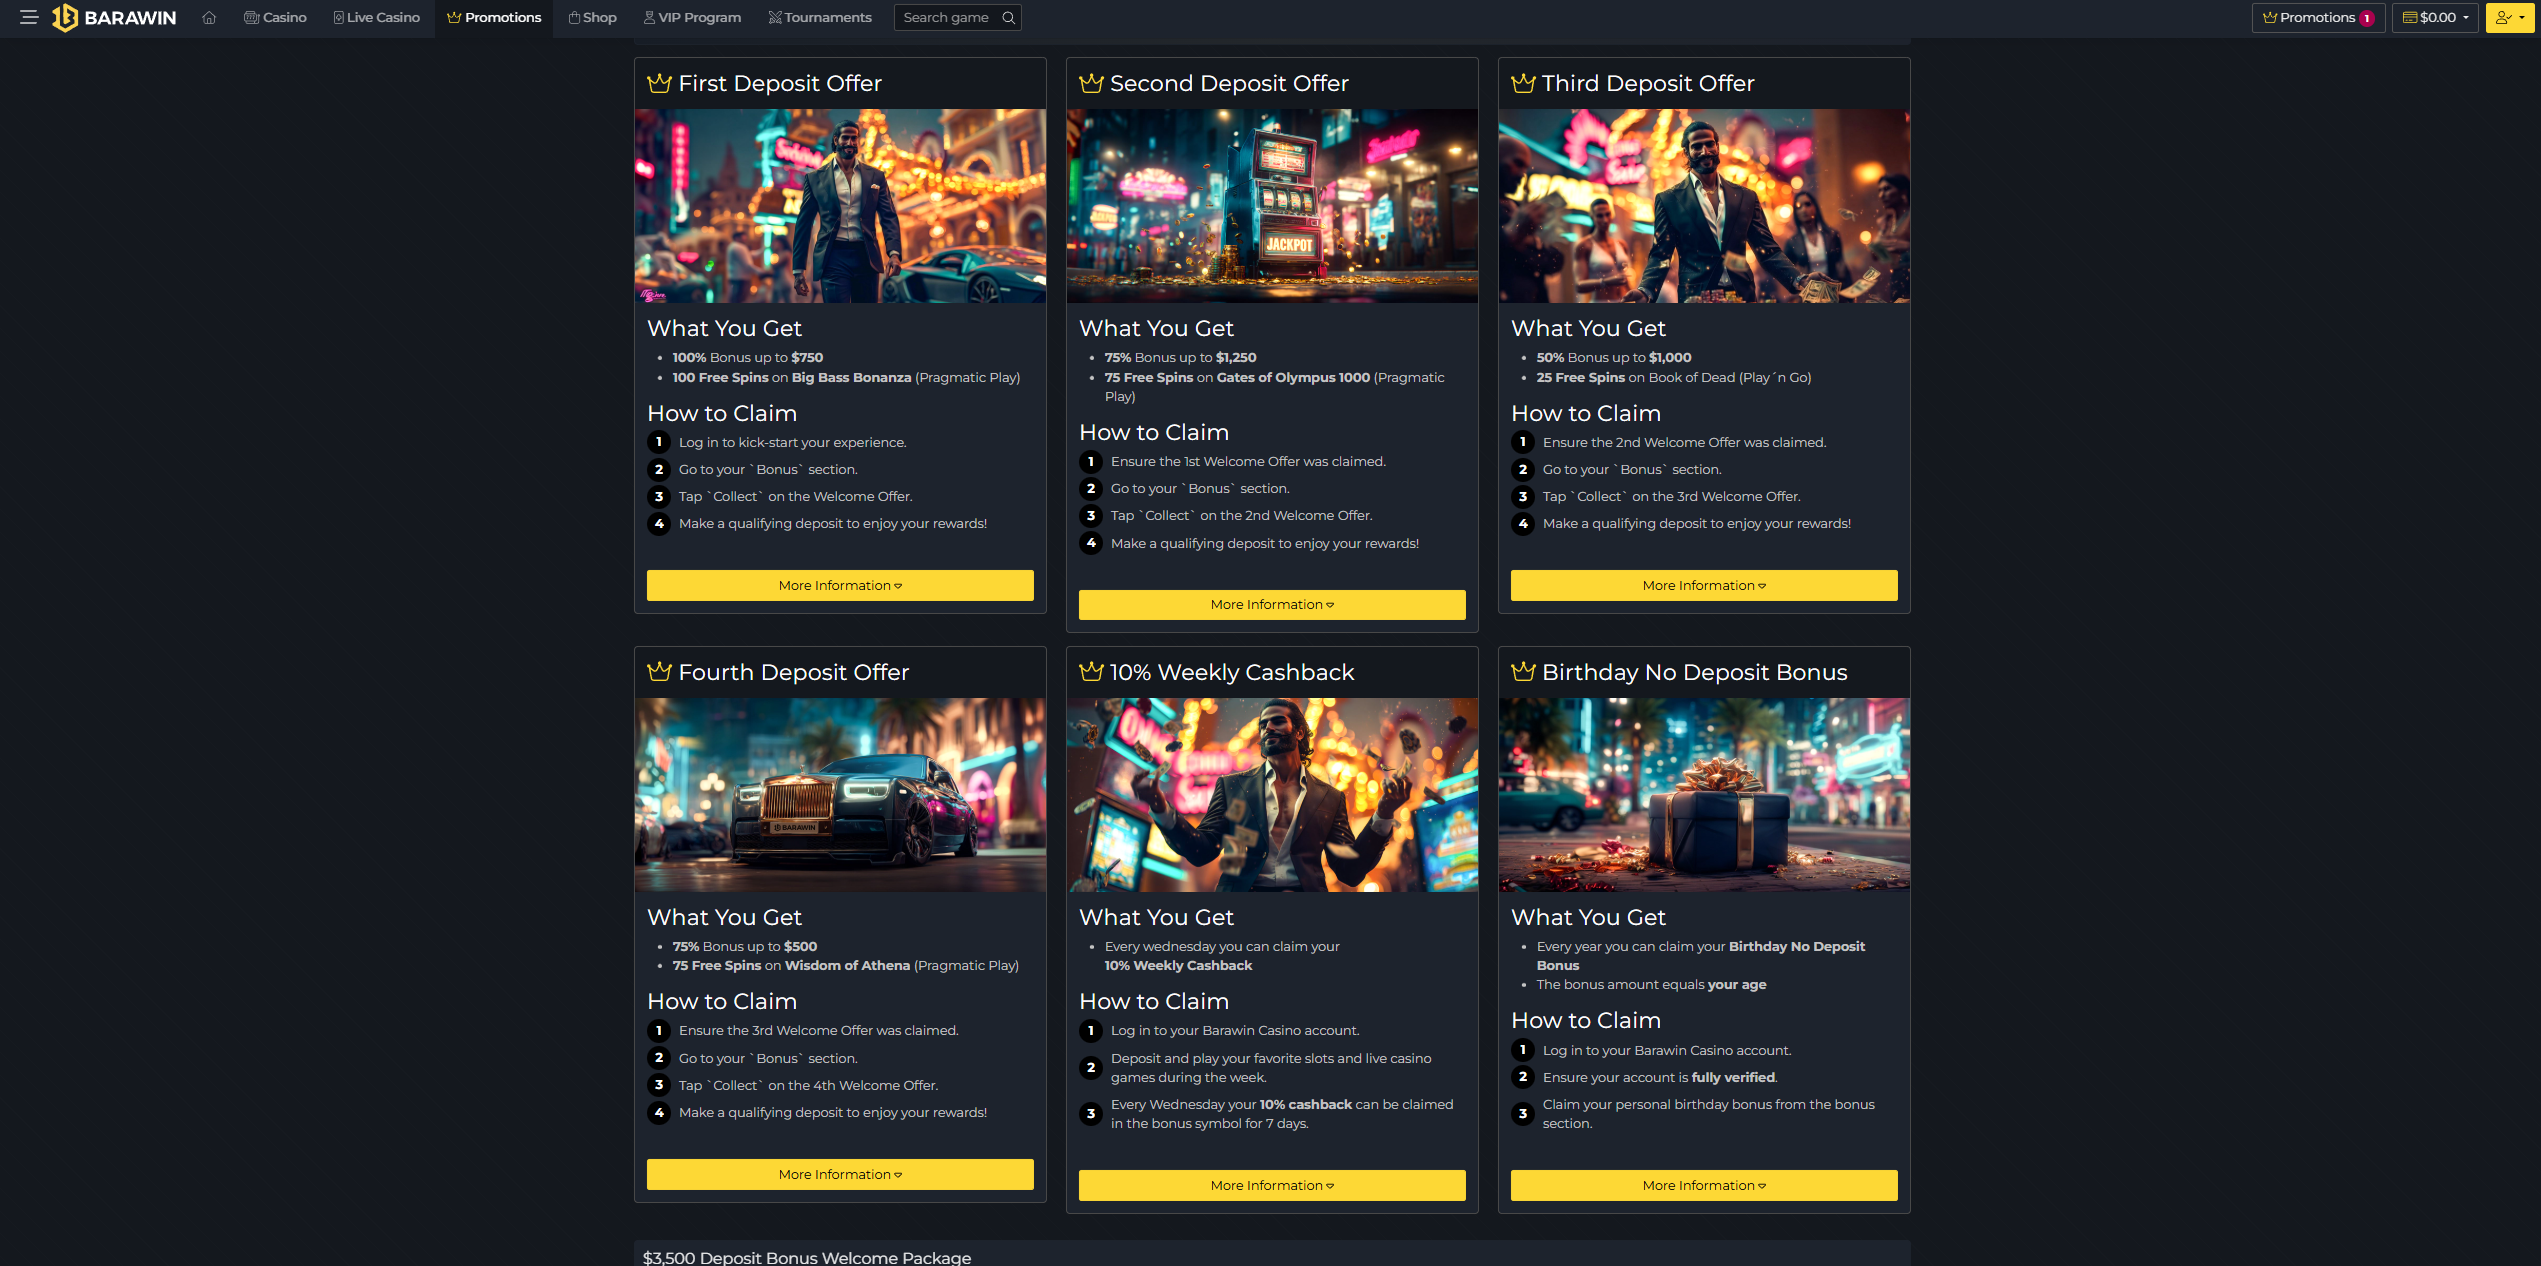Viewport: 2541px width, 1266px height.
Task: Open the top-right Promotions dropdown with badge
Action: (2317, 17)
